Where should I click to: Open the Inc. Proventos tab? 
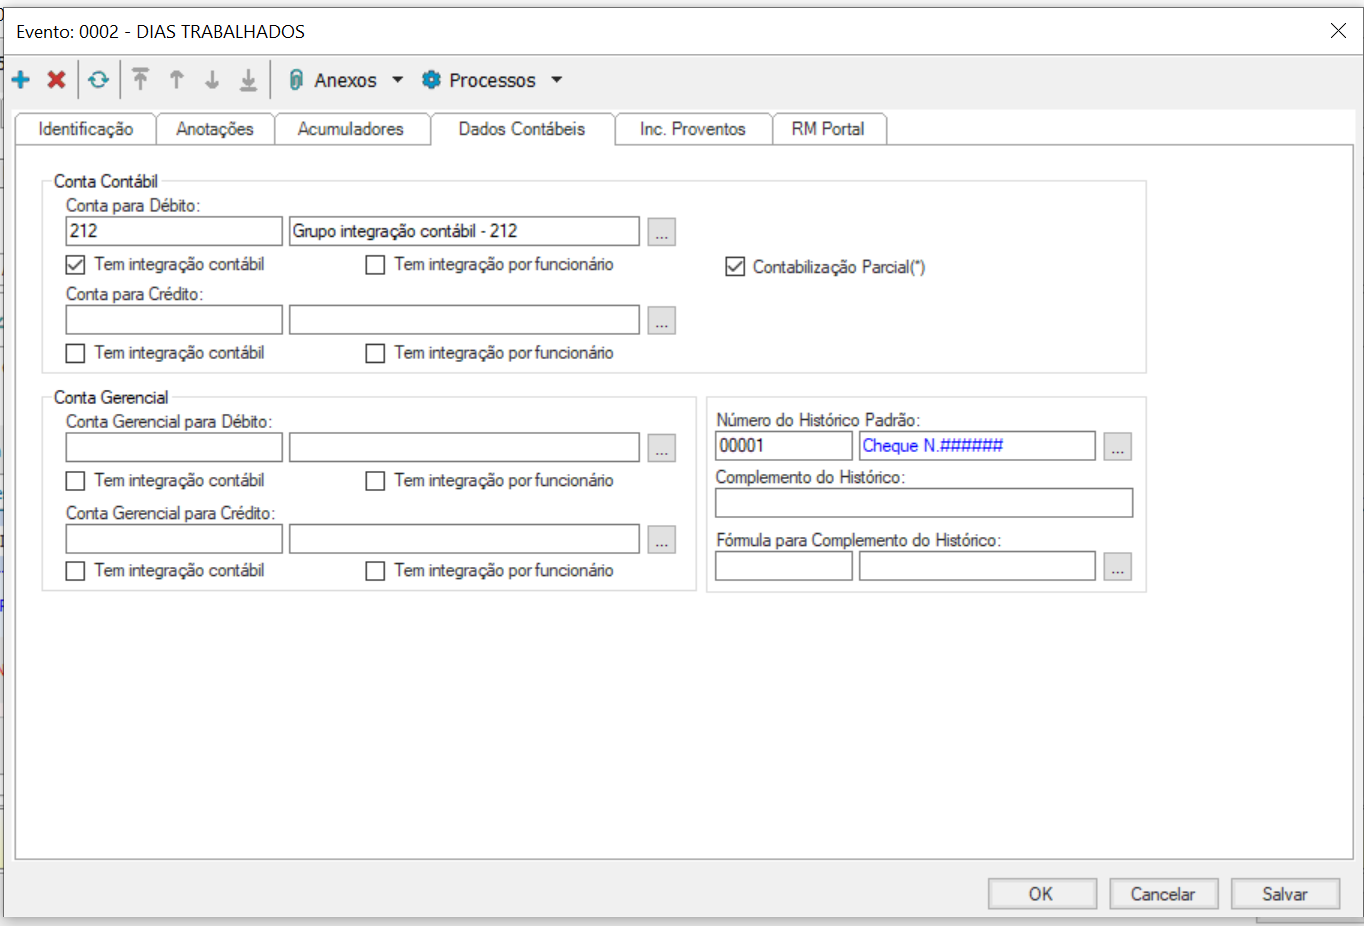[x=693, y=129]
